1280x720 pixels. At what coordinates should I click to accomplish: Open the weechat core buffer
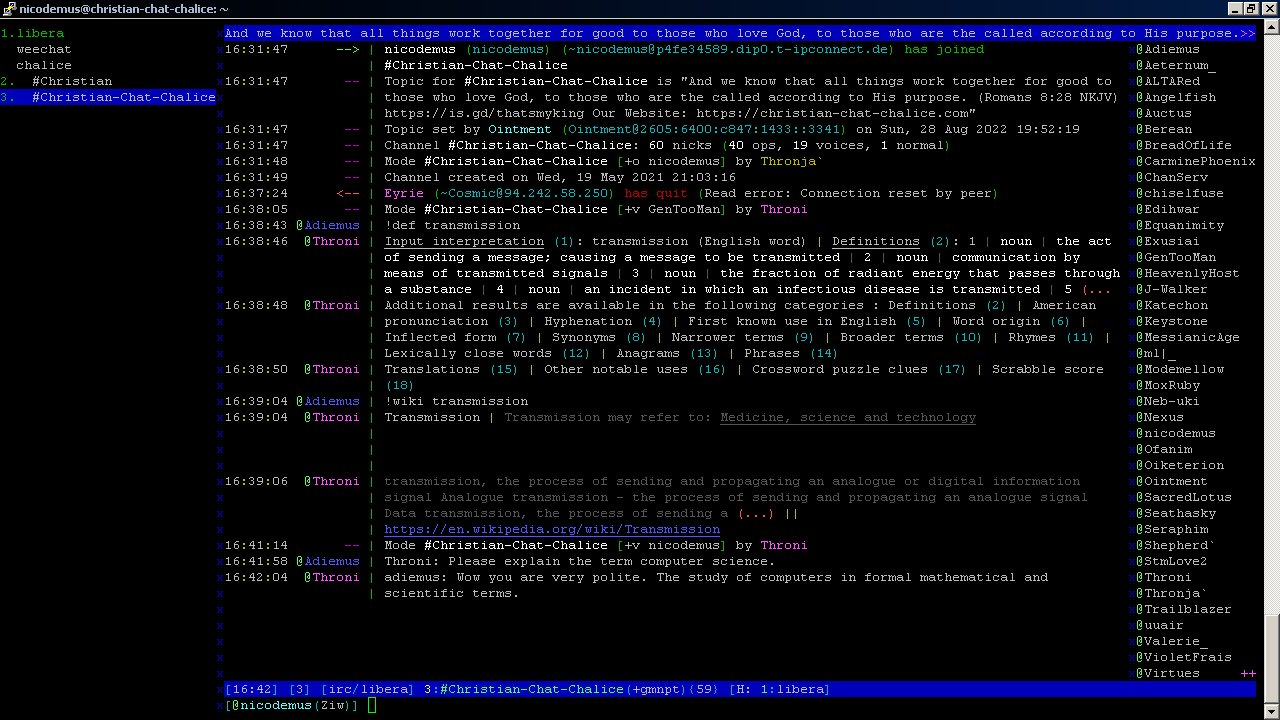tap(43, 49)
